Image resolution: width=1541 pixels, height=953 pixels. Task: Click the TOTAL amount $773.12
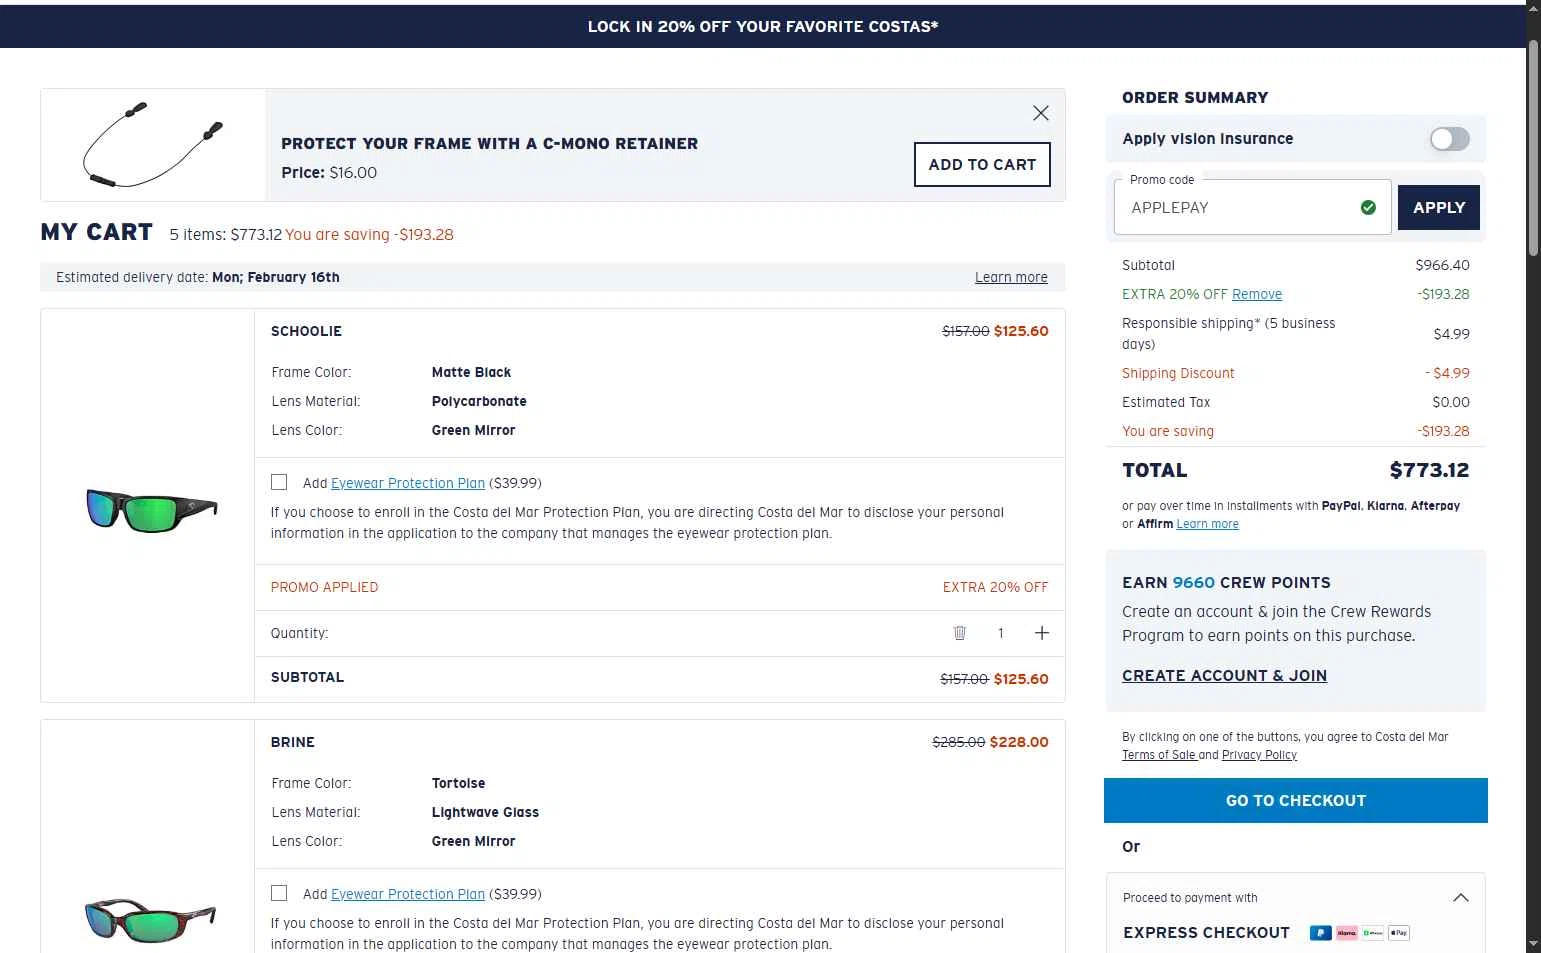tap(1429, 470)
